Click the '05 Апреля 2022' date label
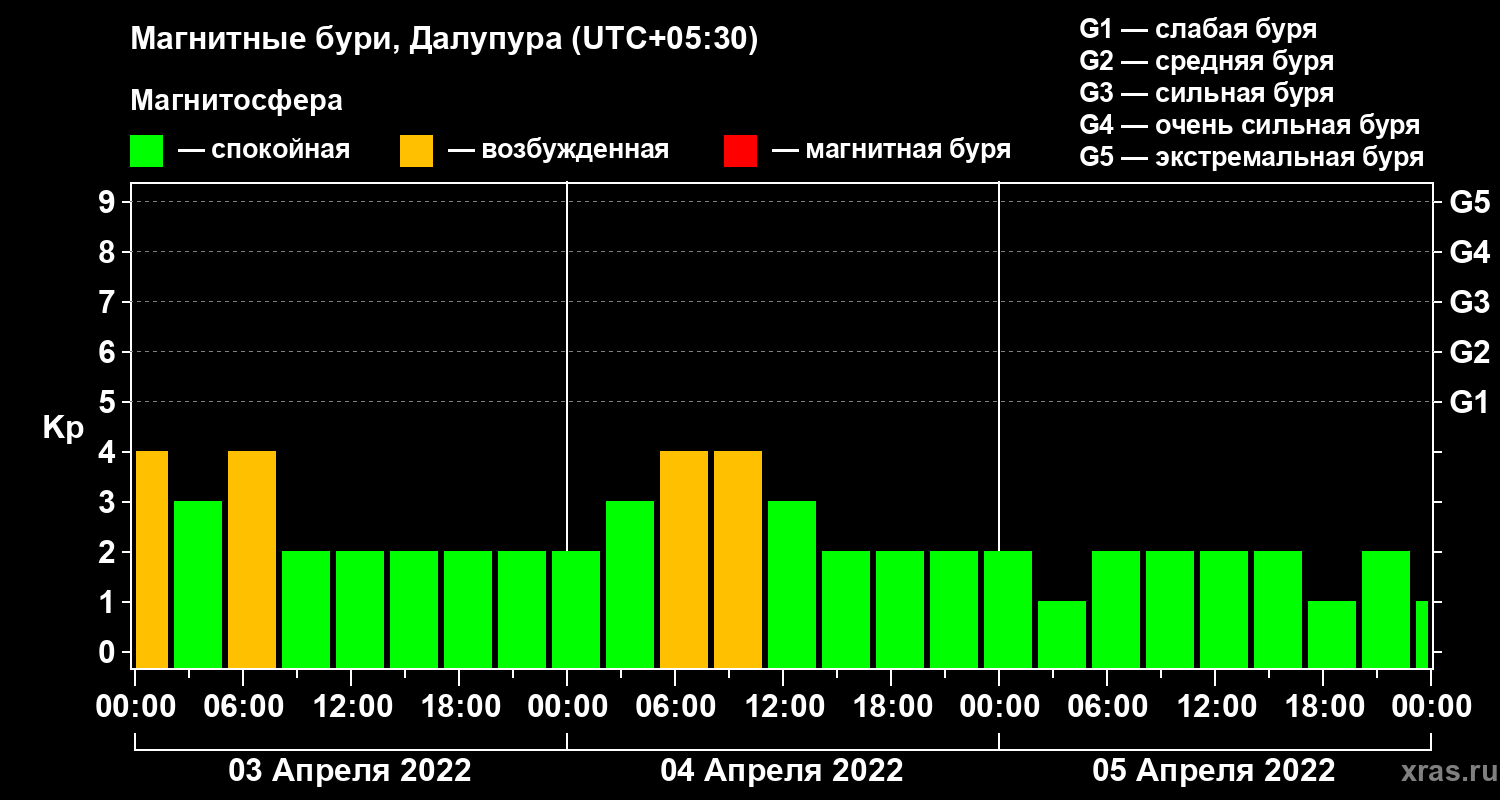1500x800 pixels. coord(1214,771)
